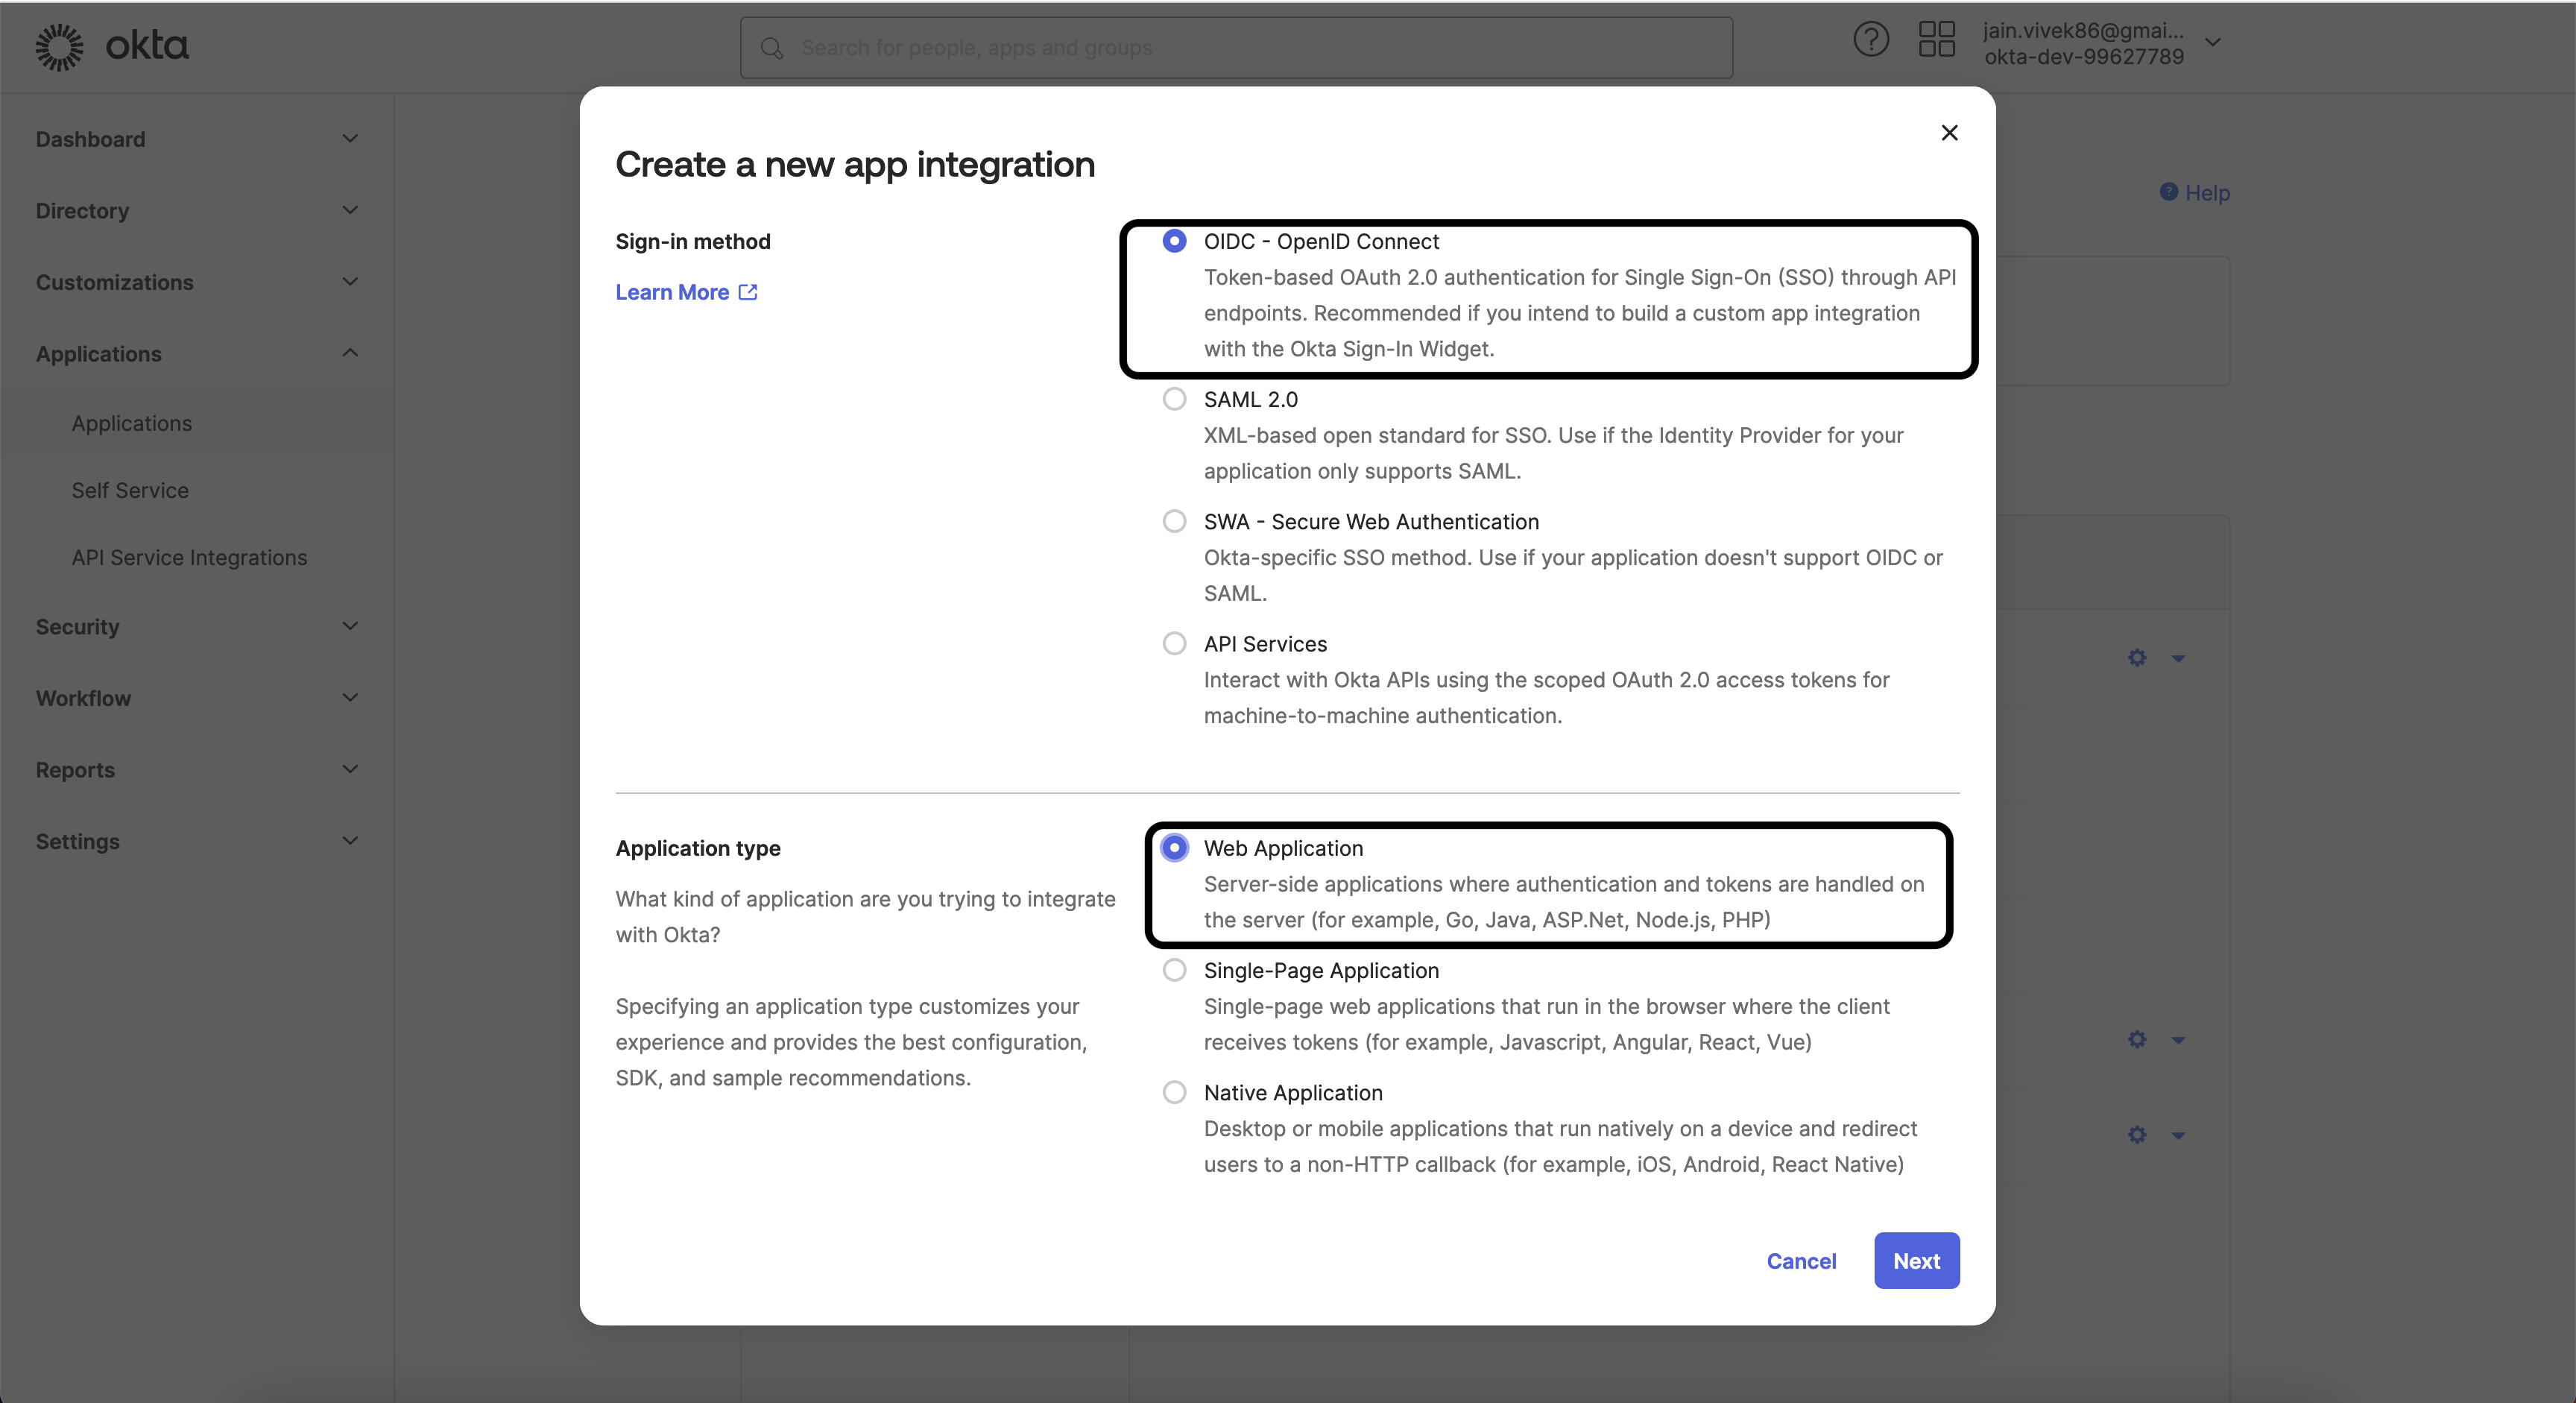Click the external link icon beside Learn More
Image resolution: width=2576 pixels, height=1403 pixels.
(x=748, y=292)
